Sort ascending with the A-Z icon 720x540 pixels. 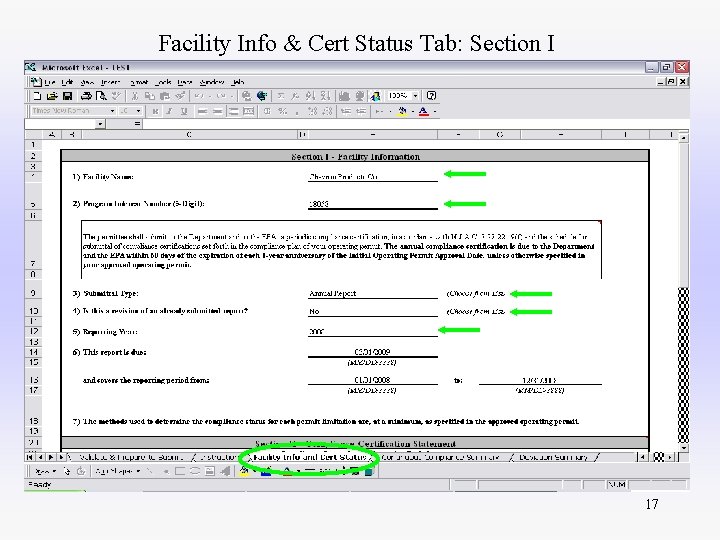[x=310, y=96]
